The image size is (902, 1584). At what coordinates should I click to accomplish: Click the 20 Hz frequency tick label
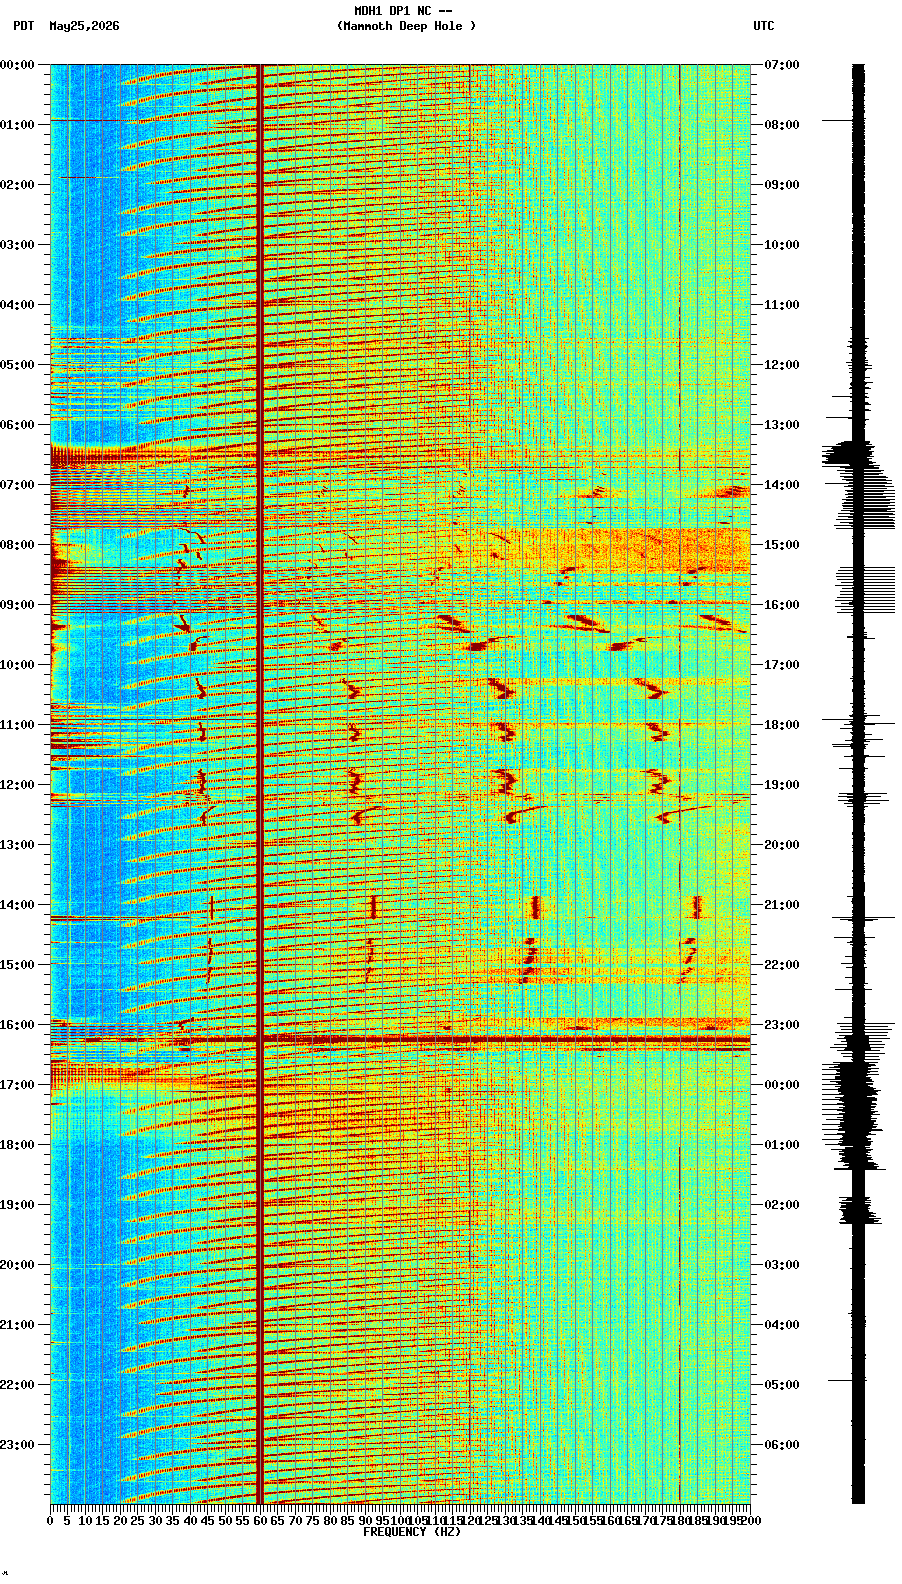[120, 1520]
